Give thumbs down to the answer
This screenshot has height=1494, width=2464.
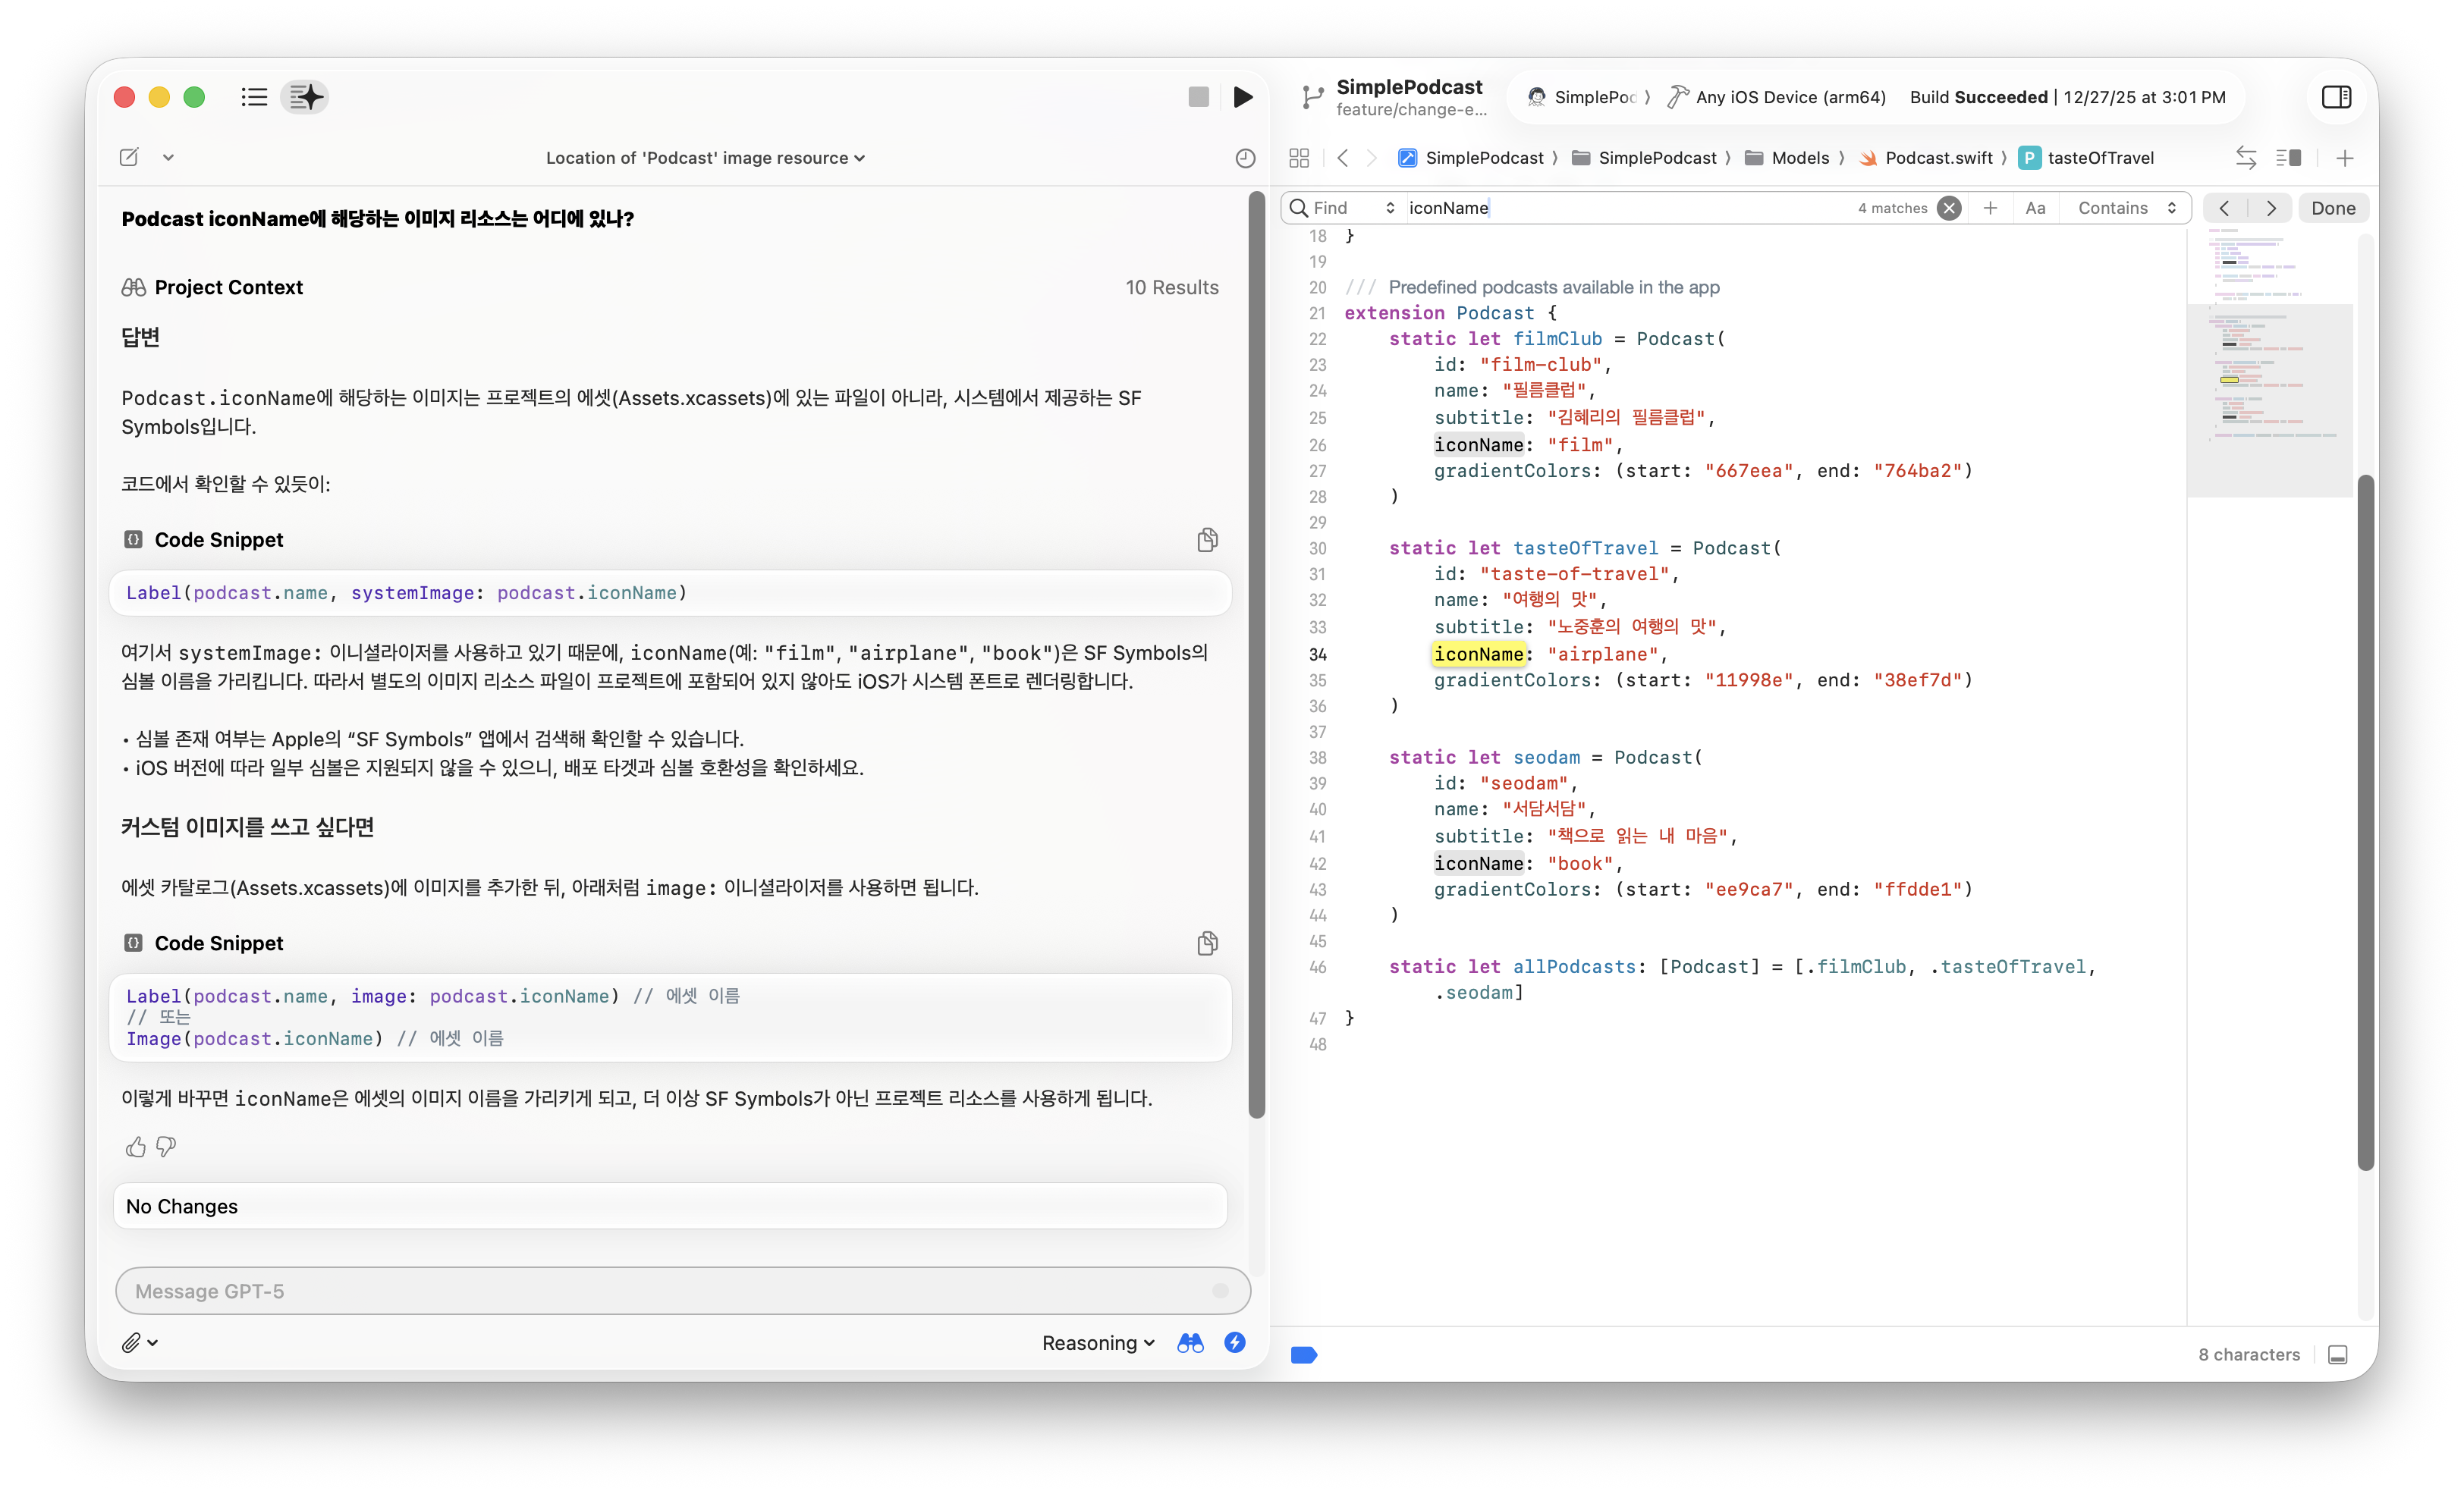pos(166,1147)
